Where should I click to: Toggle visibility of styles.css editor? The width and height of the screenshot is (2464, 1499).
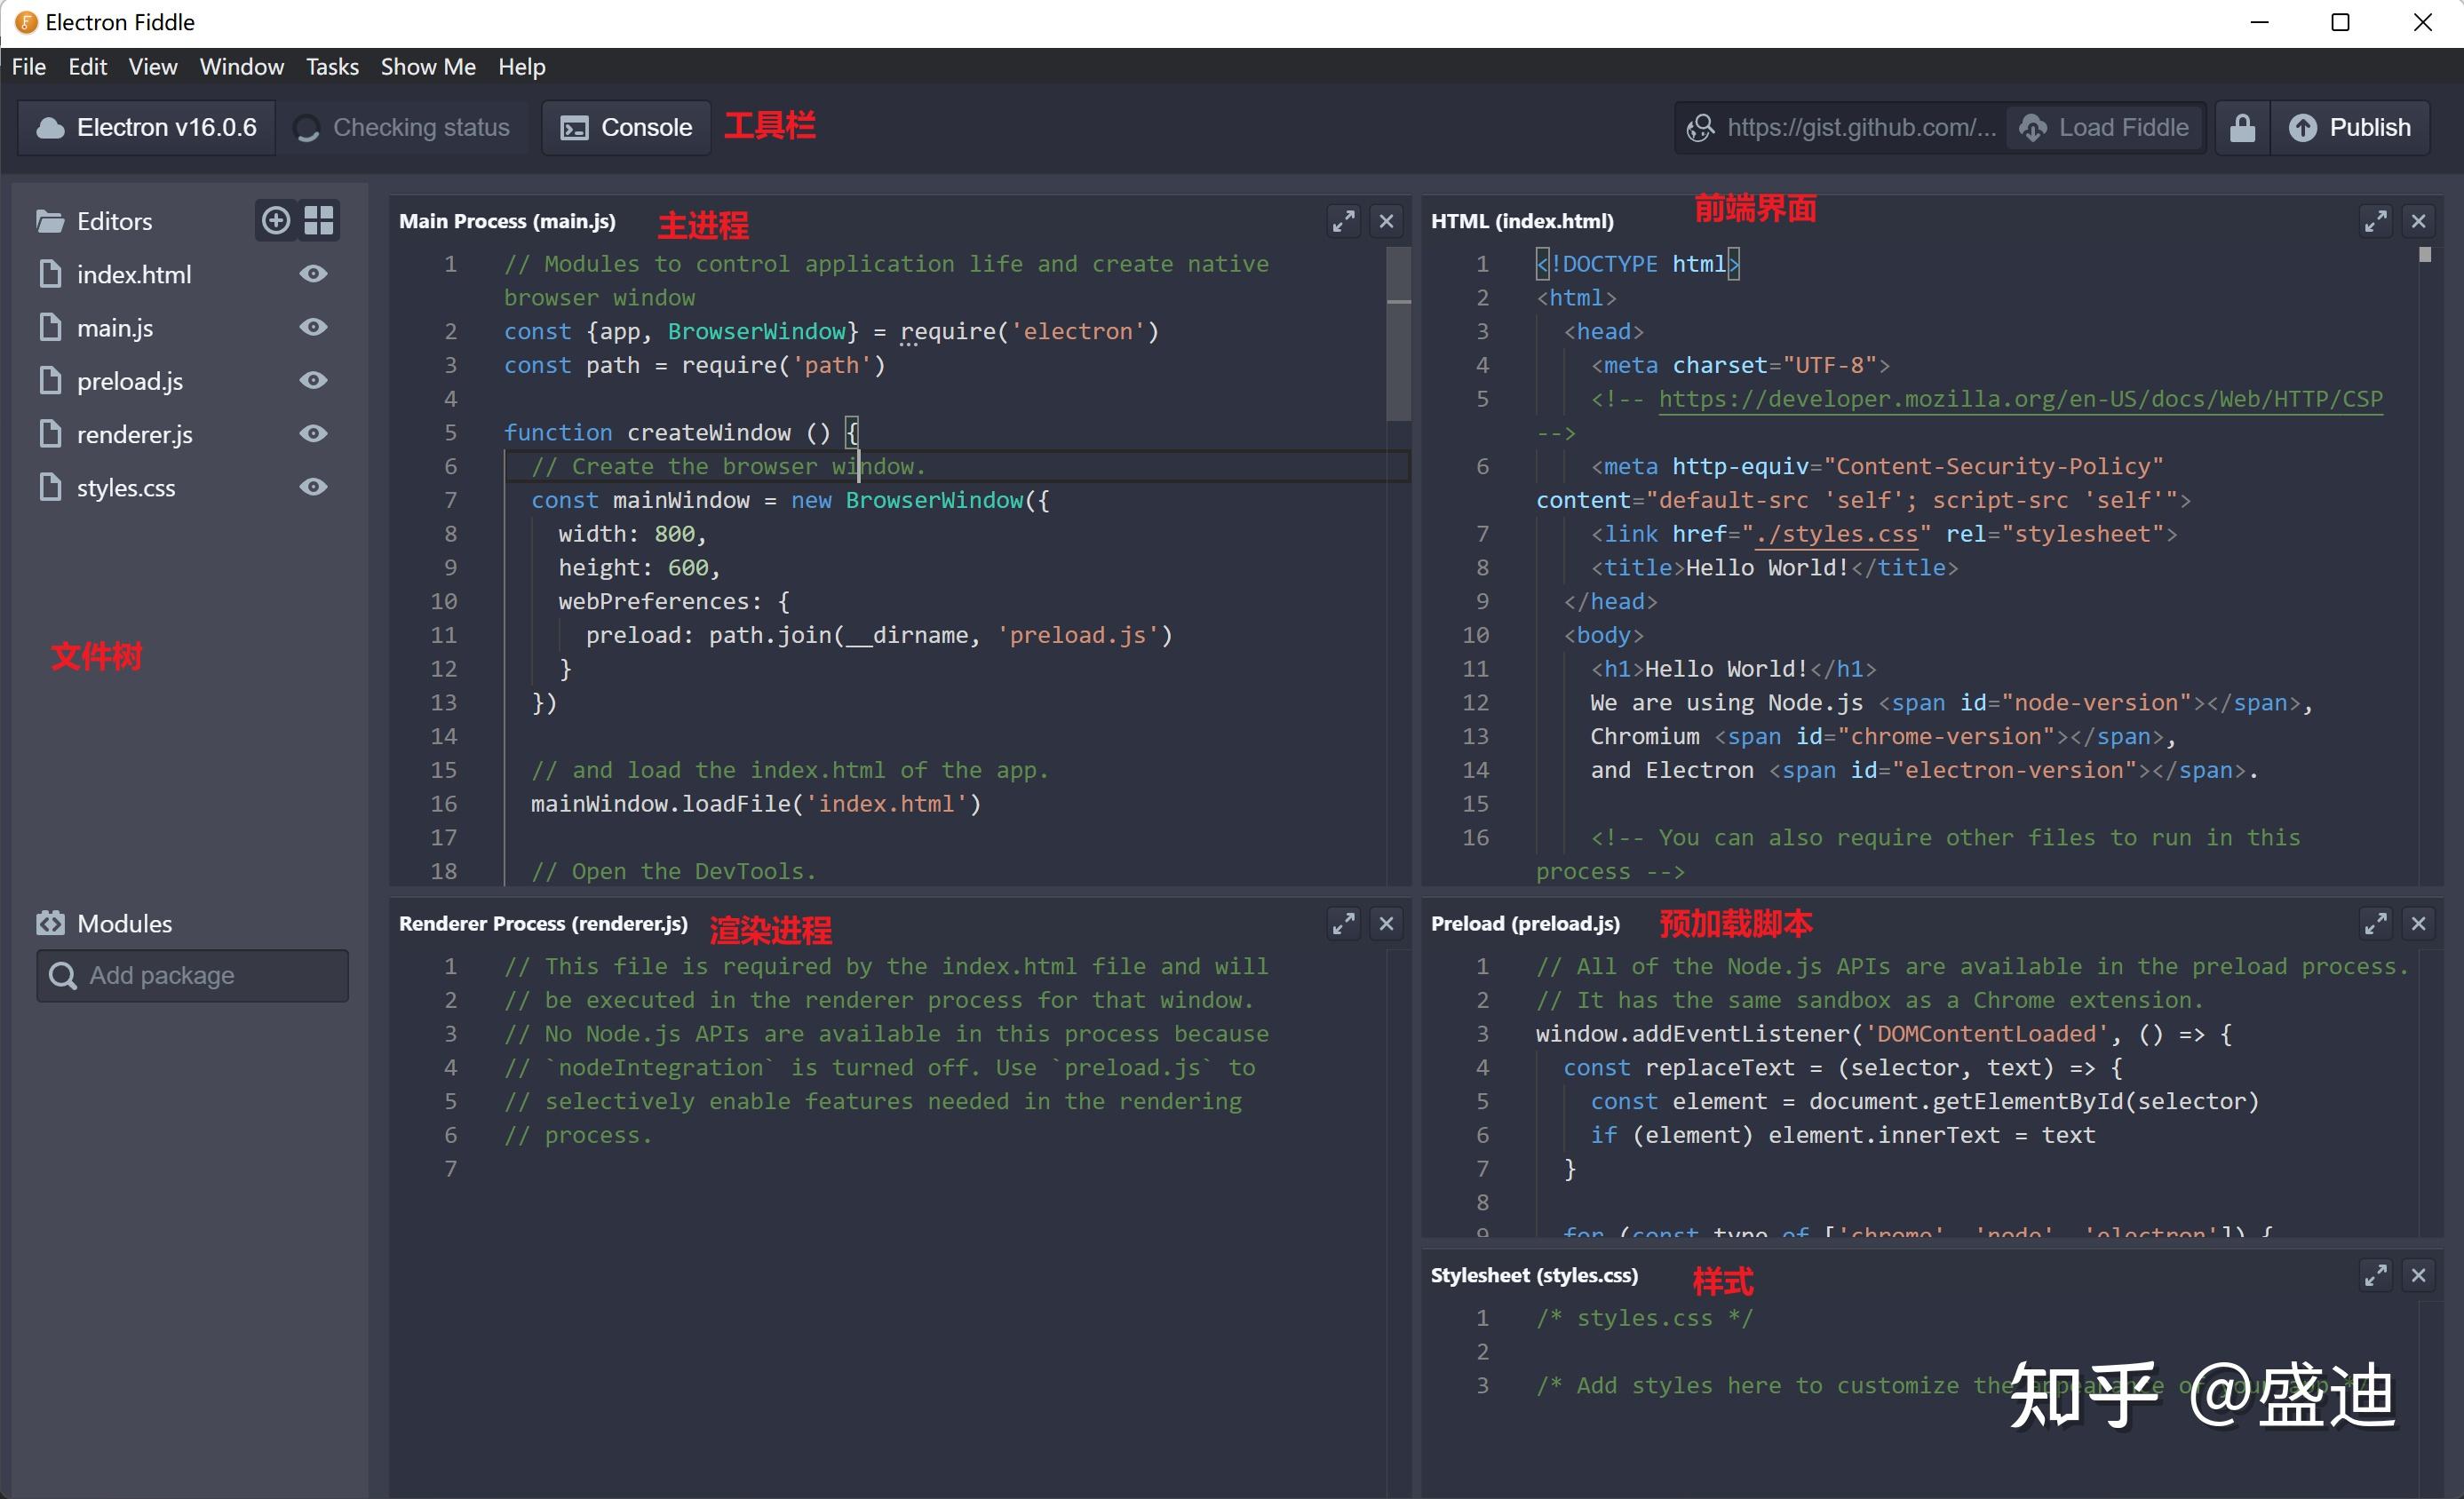[313, 487]
